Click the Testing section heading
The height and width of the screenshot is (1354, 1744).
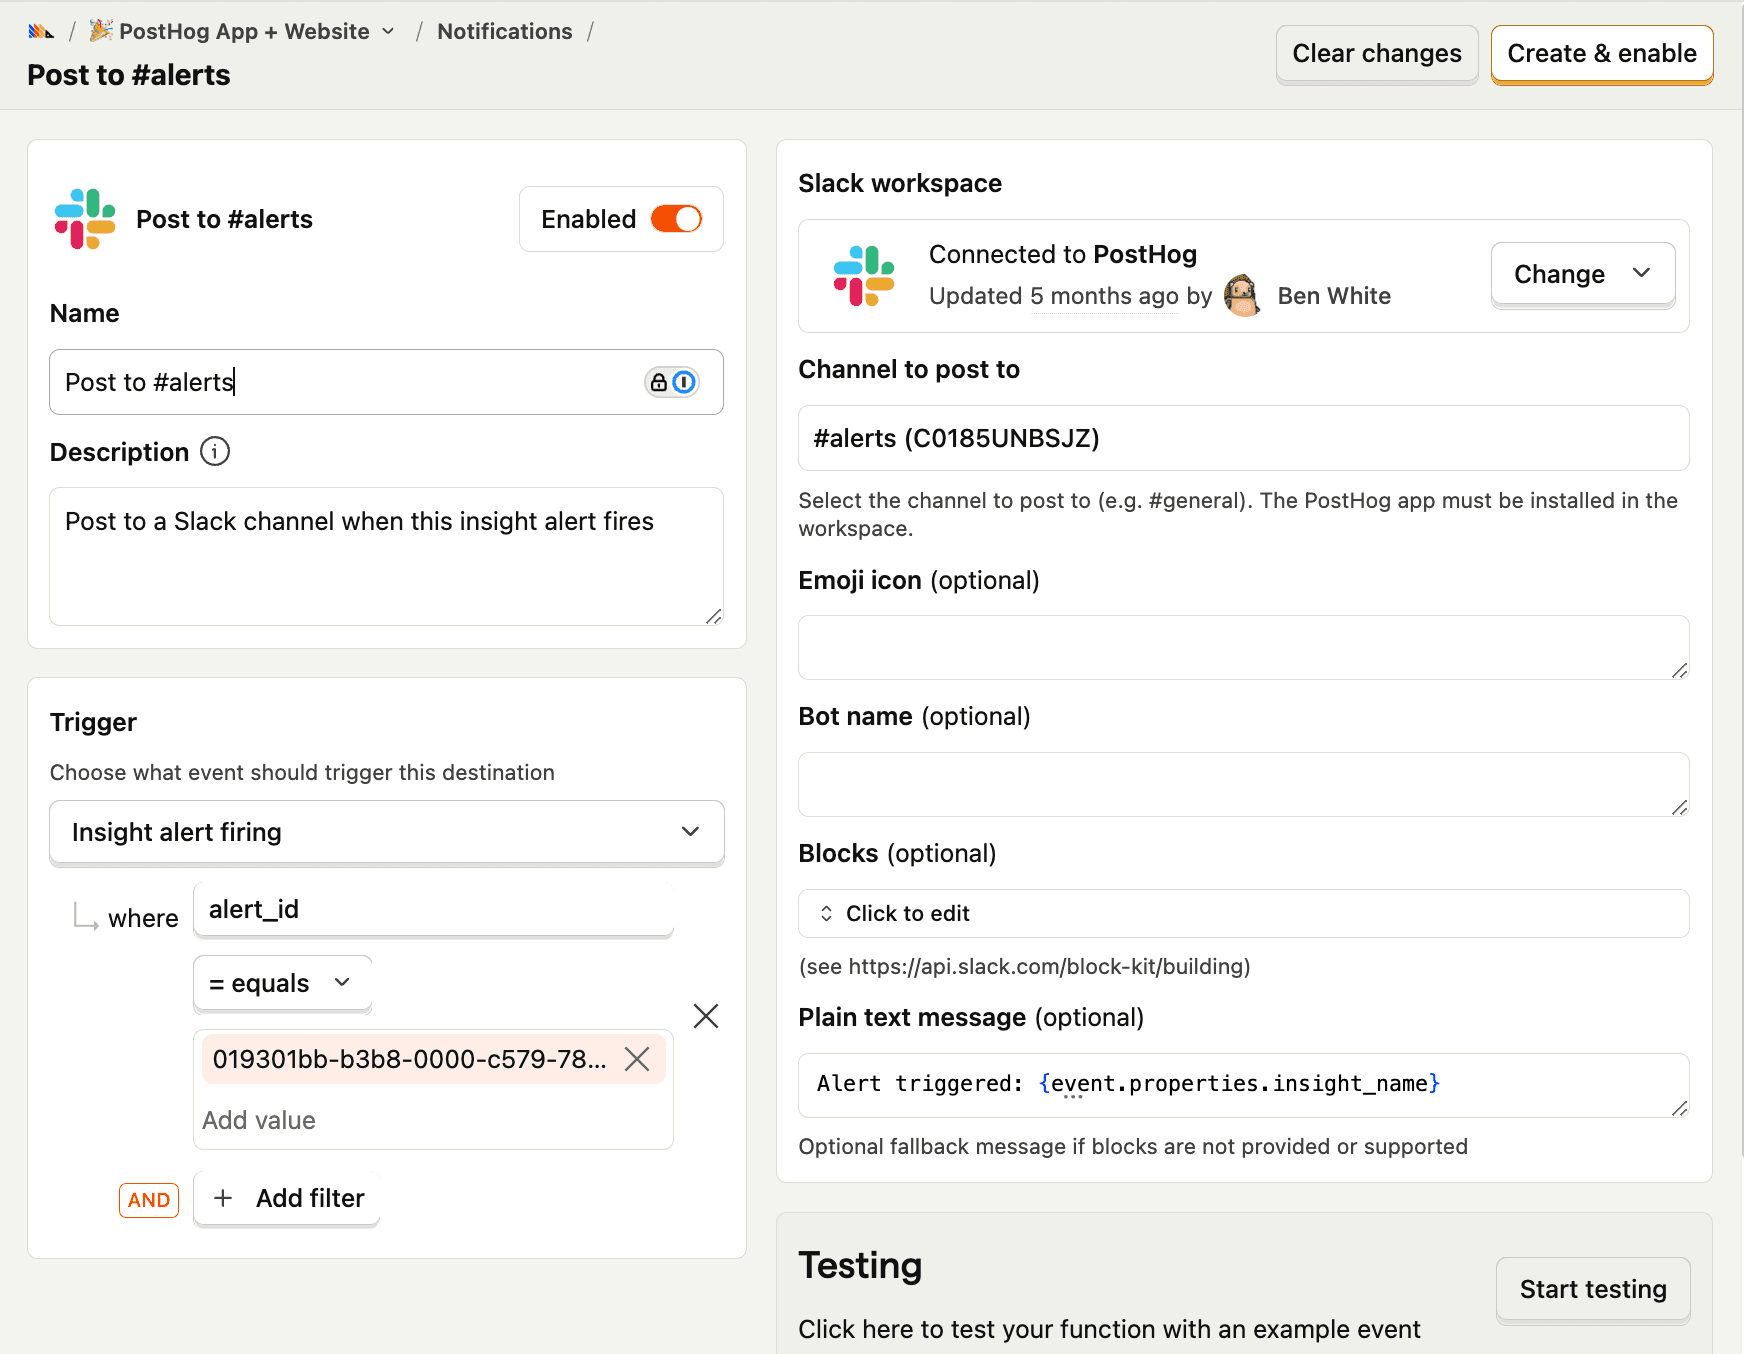pos(860,1266)
